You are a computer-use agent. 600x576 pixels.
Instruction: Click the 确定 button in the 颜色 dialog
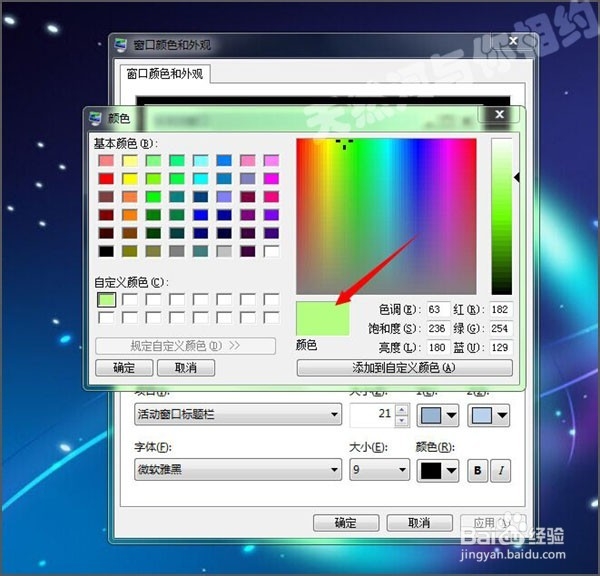click(x=124, y=368)
